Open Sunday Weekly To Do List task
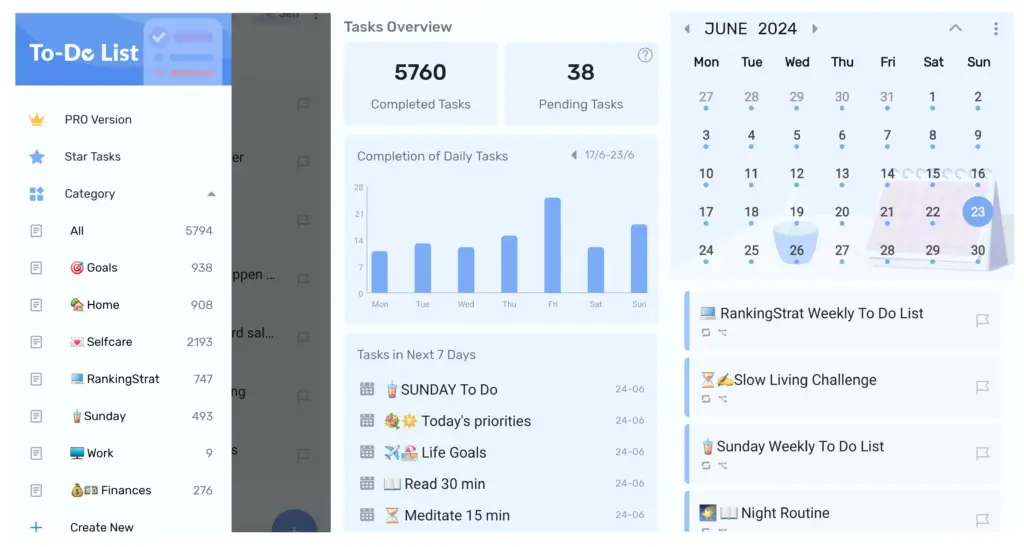 click(842, 453)
